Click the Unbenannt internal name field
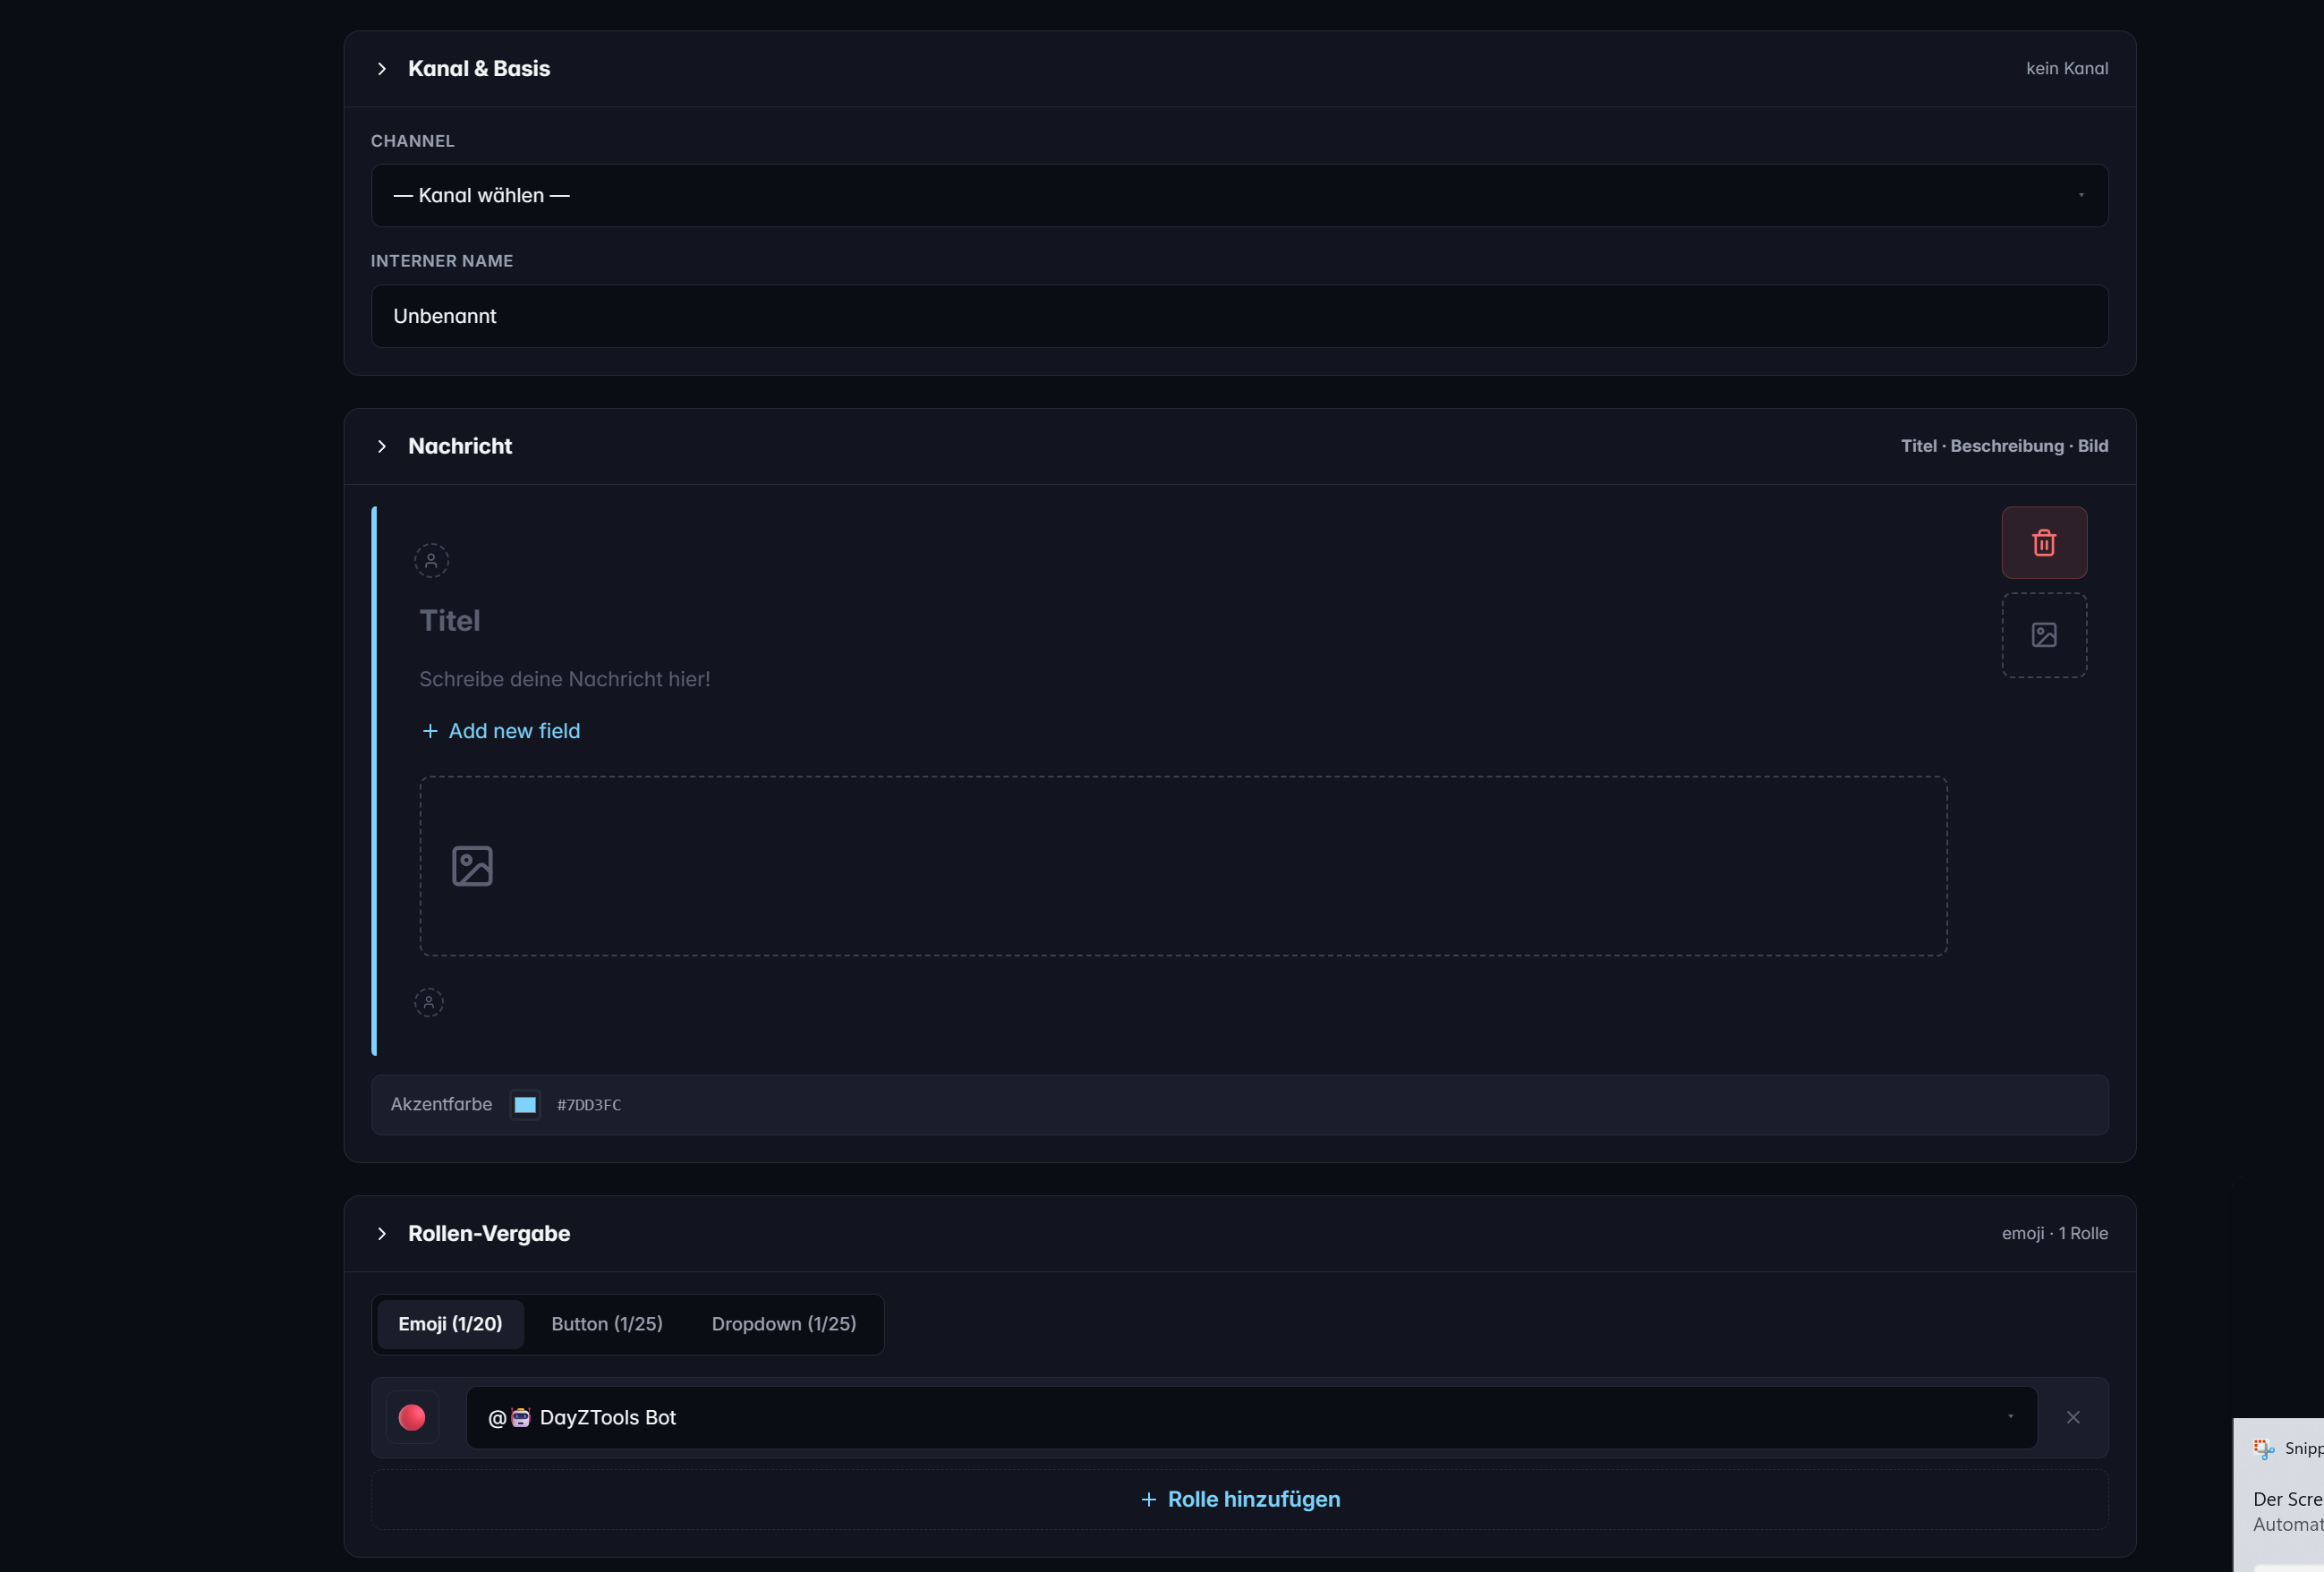The width and height of the screenshot is (2324, 1572). 1239,316
